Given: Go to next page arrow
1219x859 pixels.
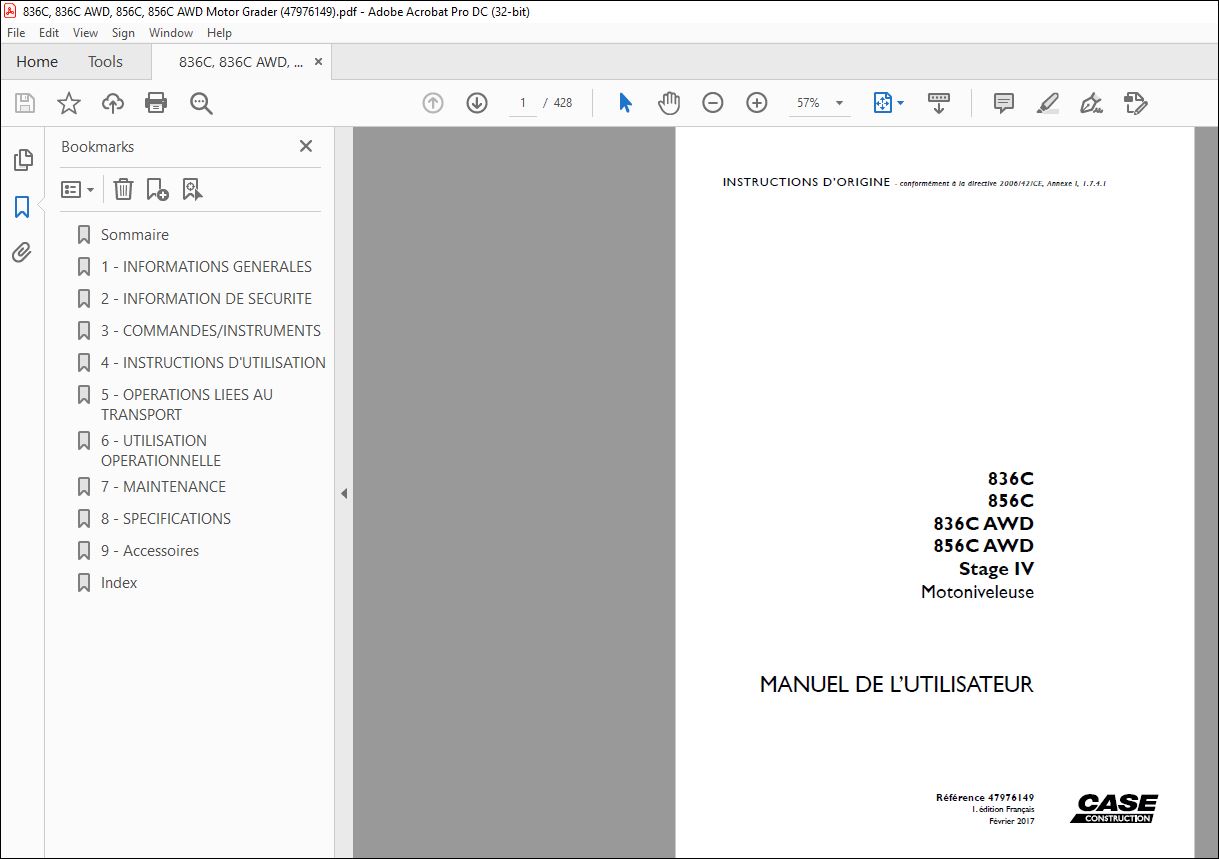Looking at the screenshot, I should pos(477,103).
